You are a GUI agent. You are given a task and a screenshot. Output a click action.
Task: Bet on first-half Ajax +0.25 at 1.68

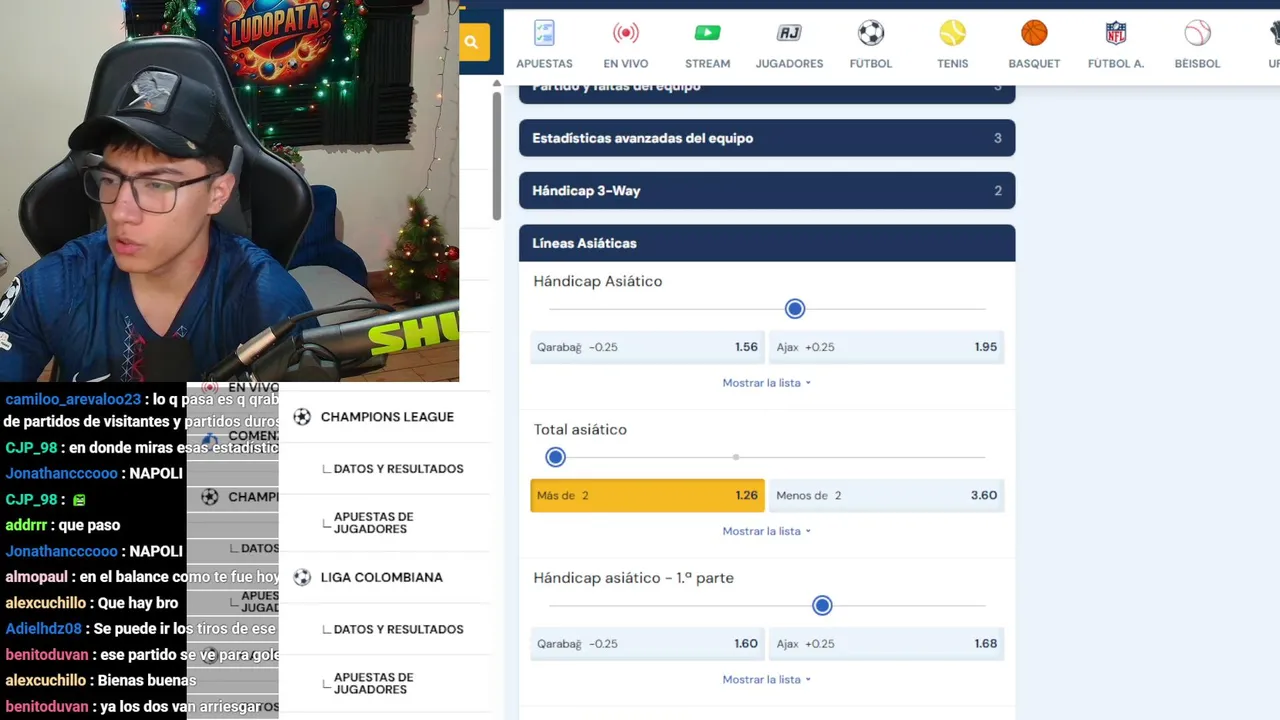[x=887, y=643]
